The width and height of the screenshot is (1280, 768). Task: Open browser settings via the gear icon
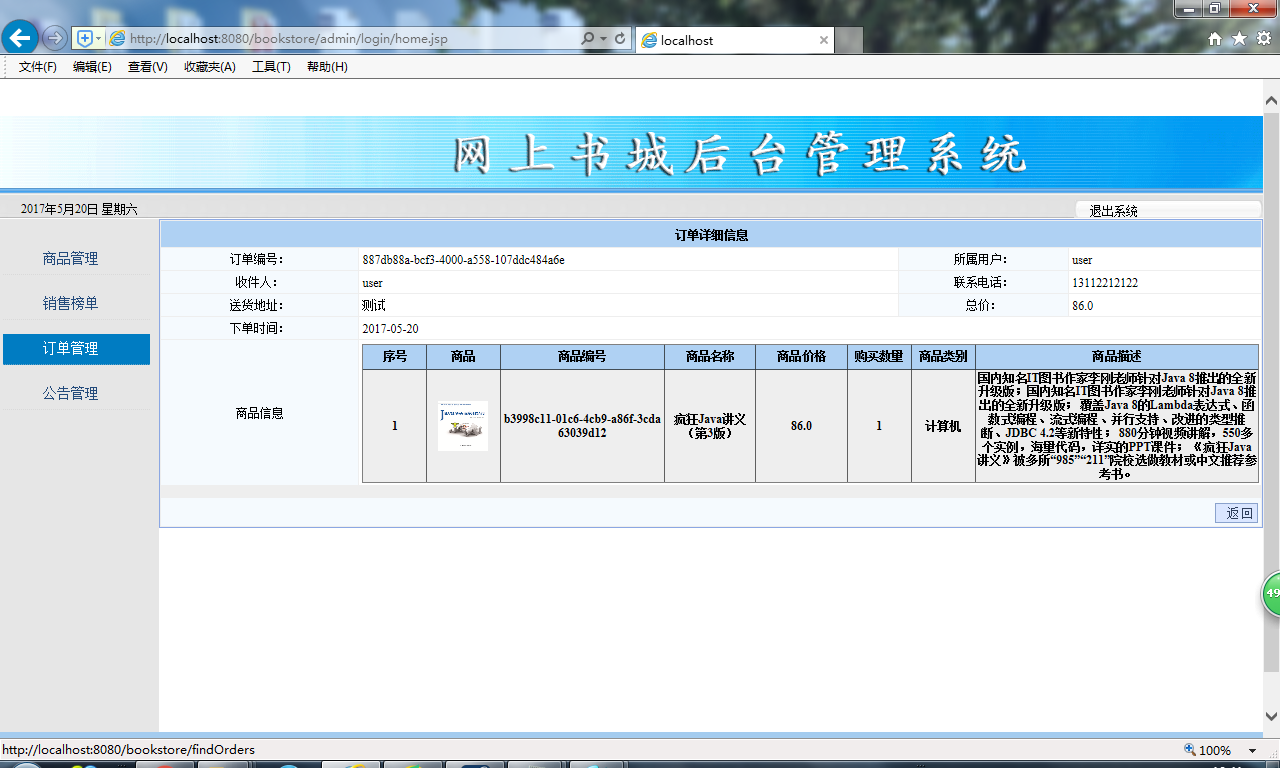[x=1264, y=37]
